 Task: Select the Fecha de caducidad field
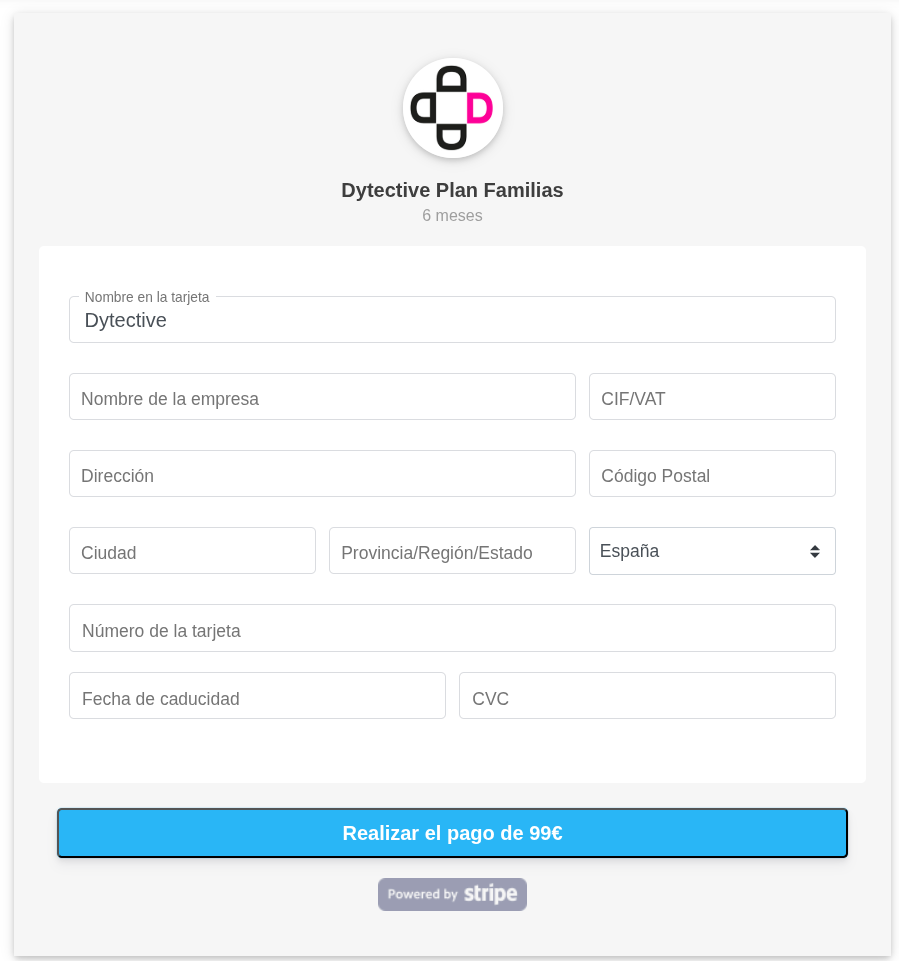point(257,697)
